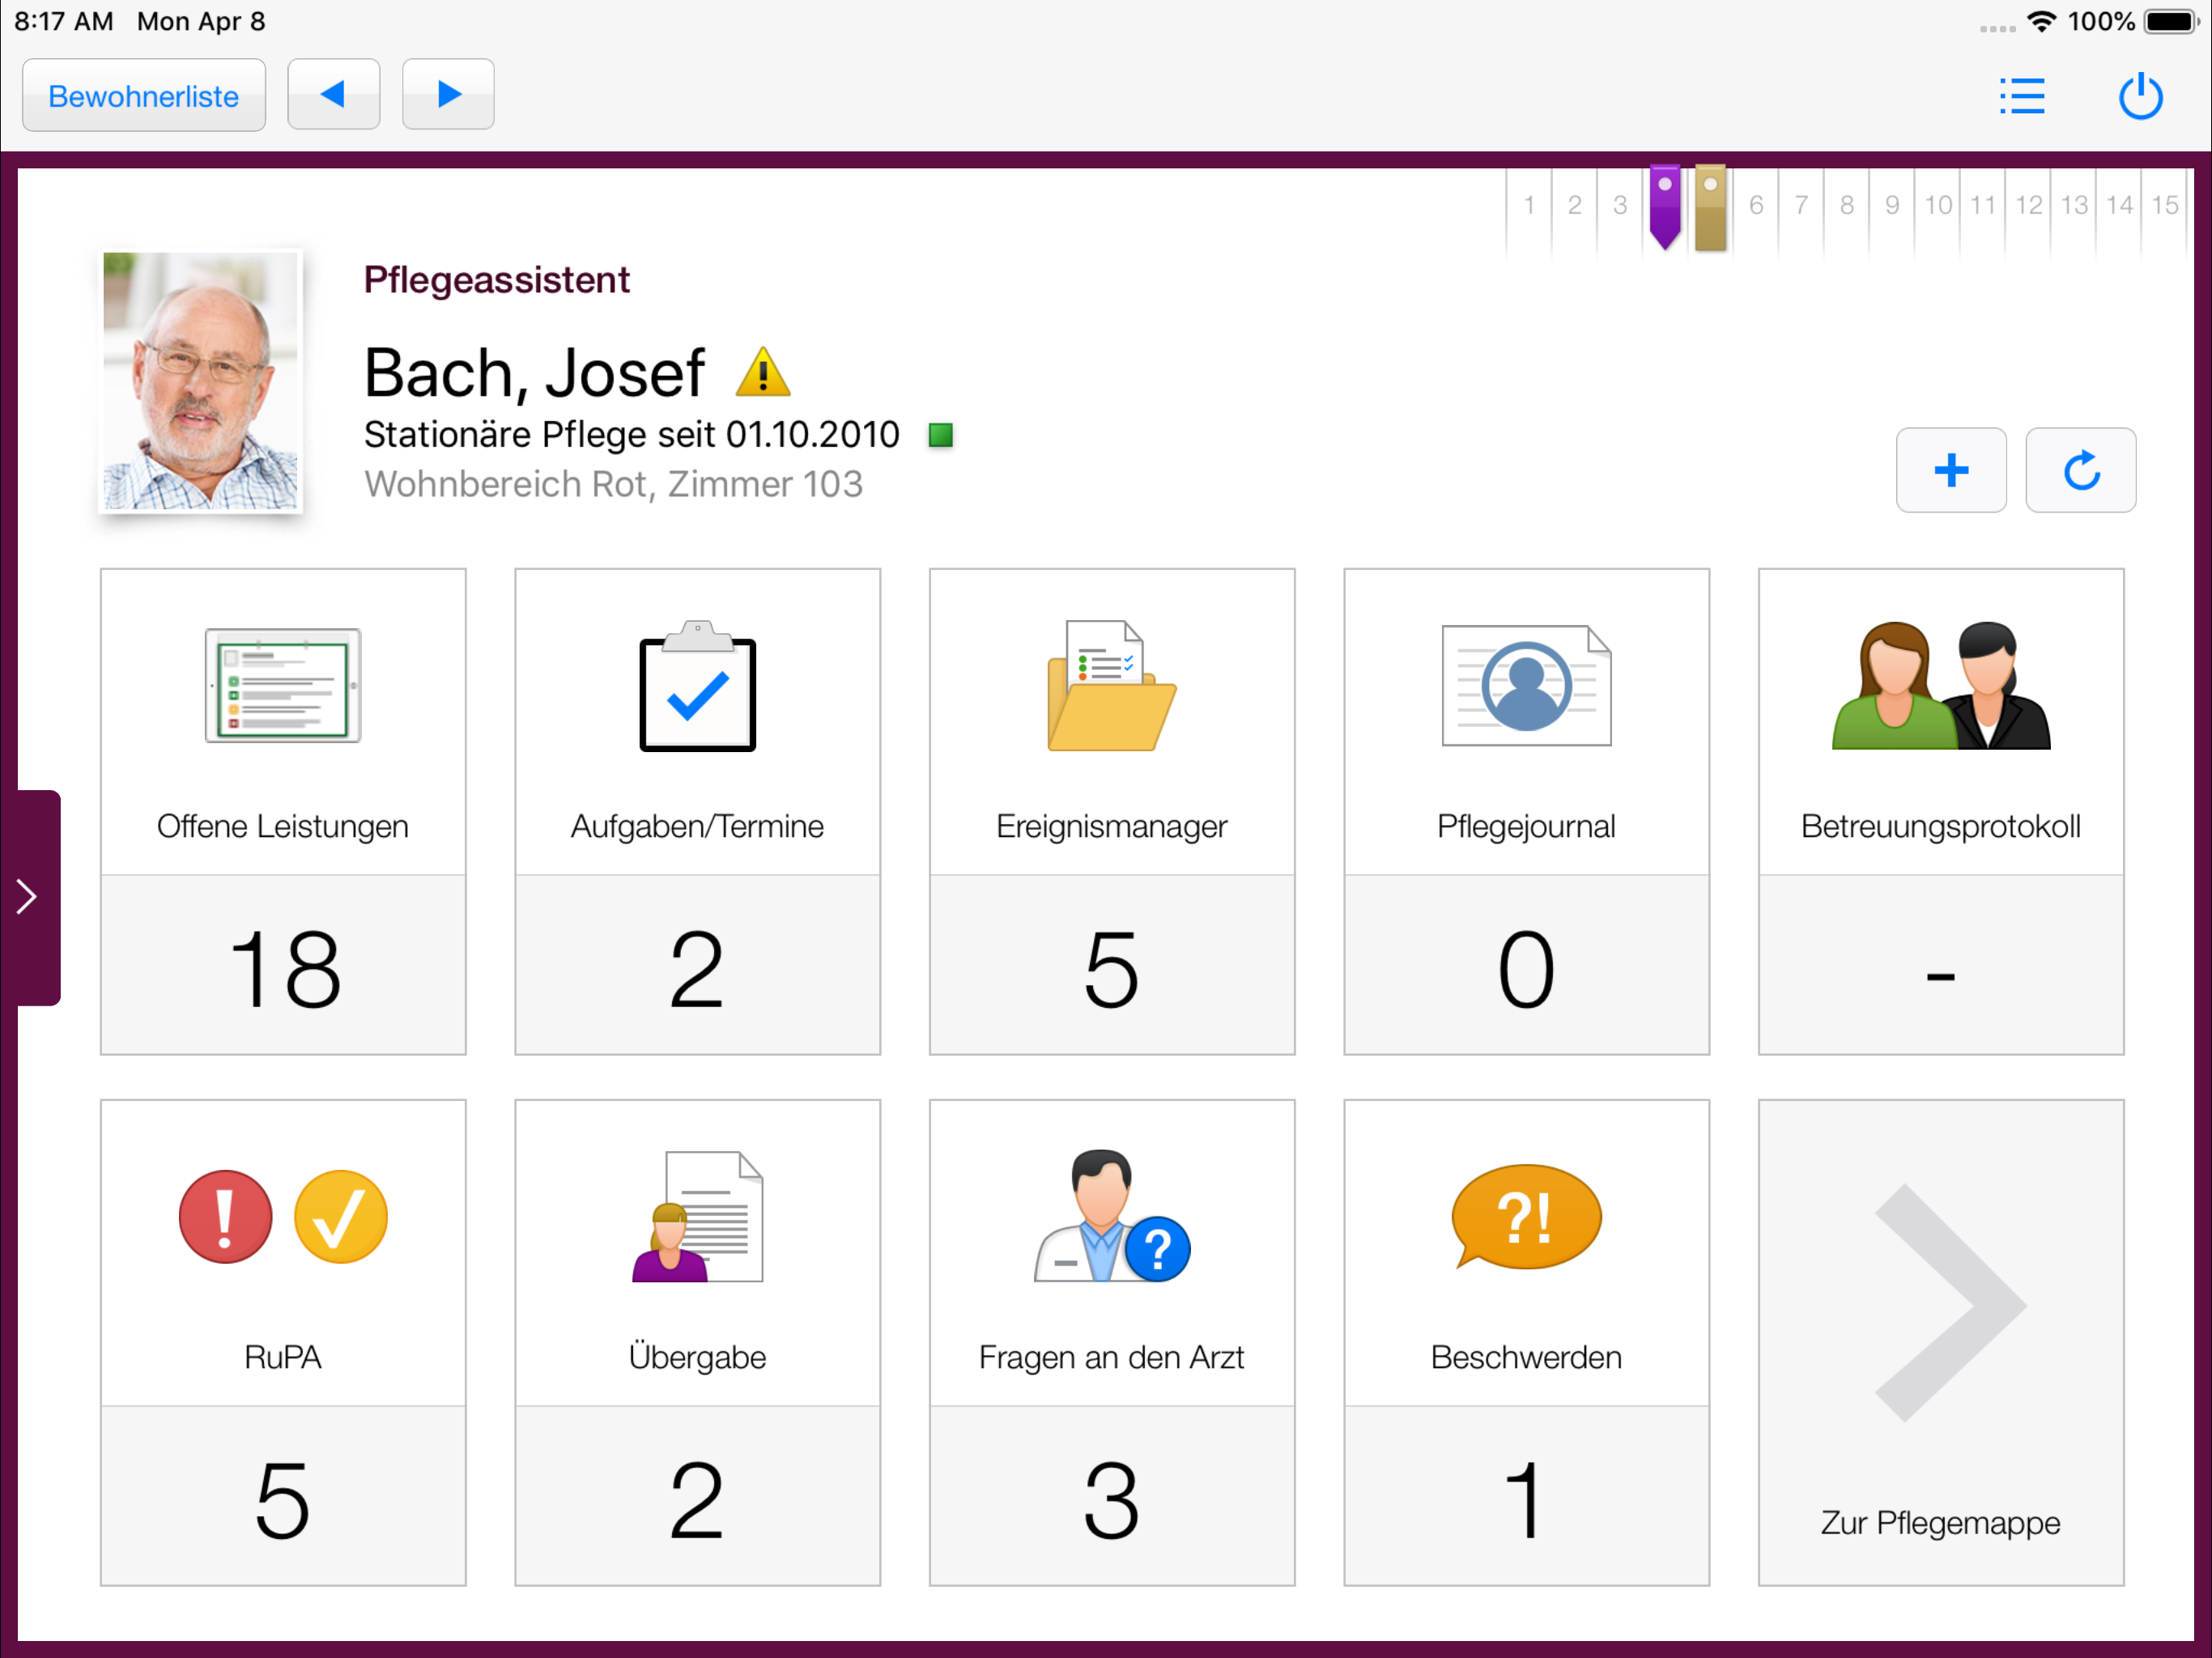Screen dimensions: 2212x1658
Task: Click Wohnbereich Rot, Zimmer 103 text
Action: coord(613,485)
